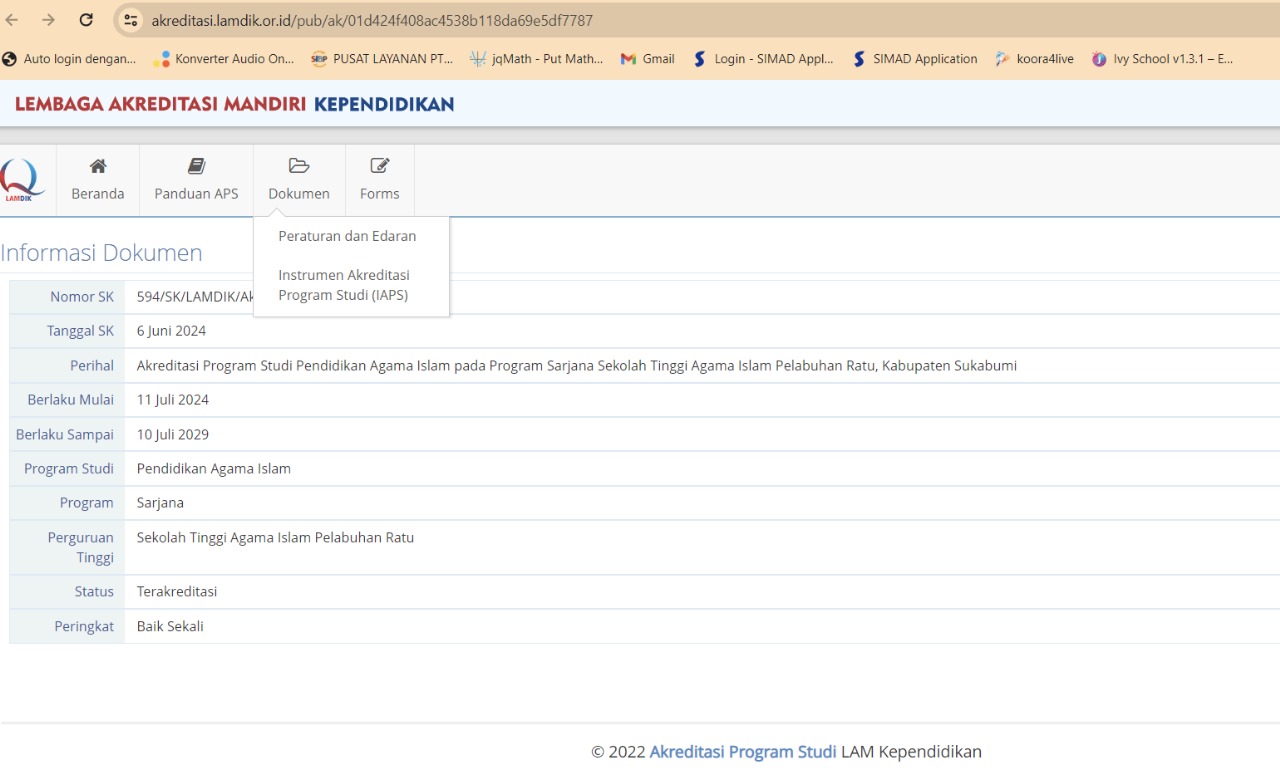The image size is (1280, 779).
Task: Open the 'Konverter Audio On...' bookmark
Action: [223, 59]
